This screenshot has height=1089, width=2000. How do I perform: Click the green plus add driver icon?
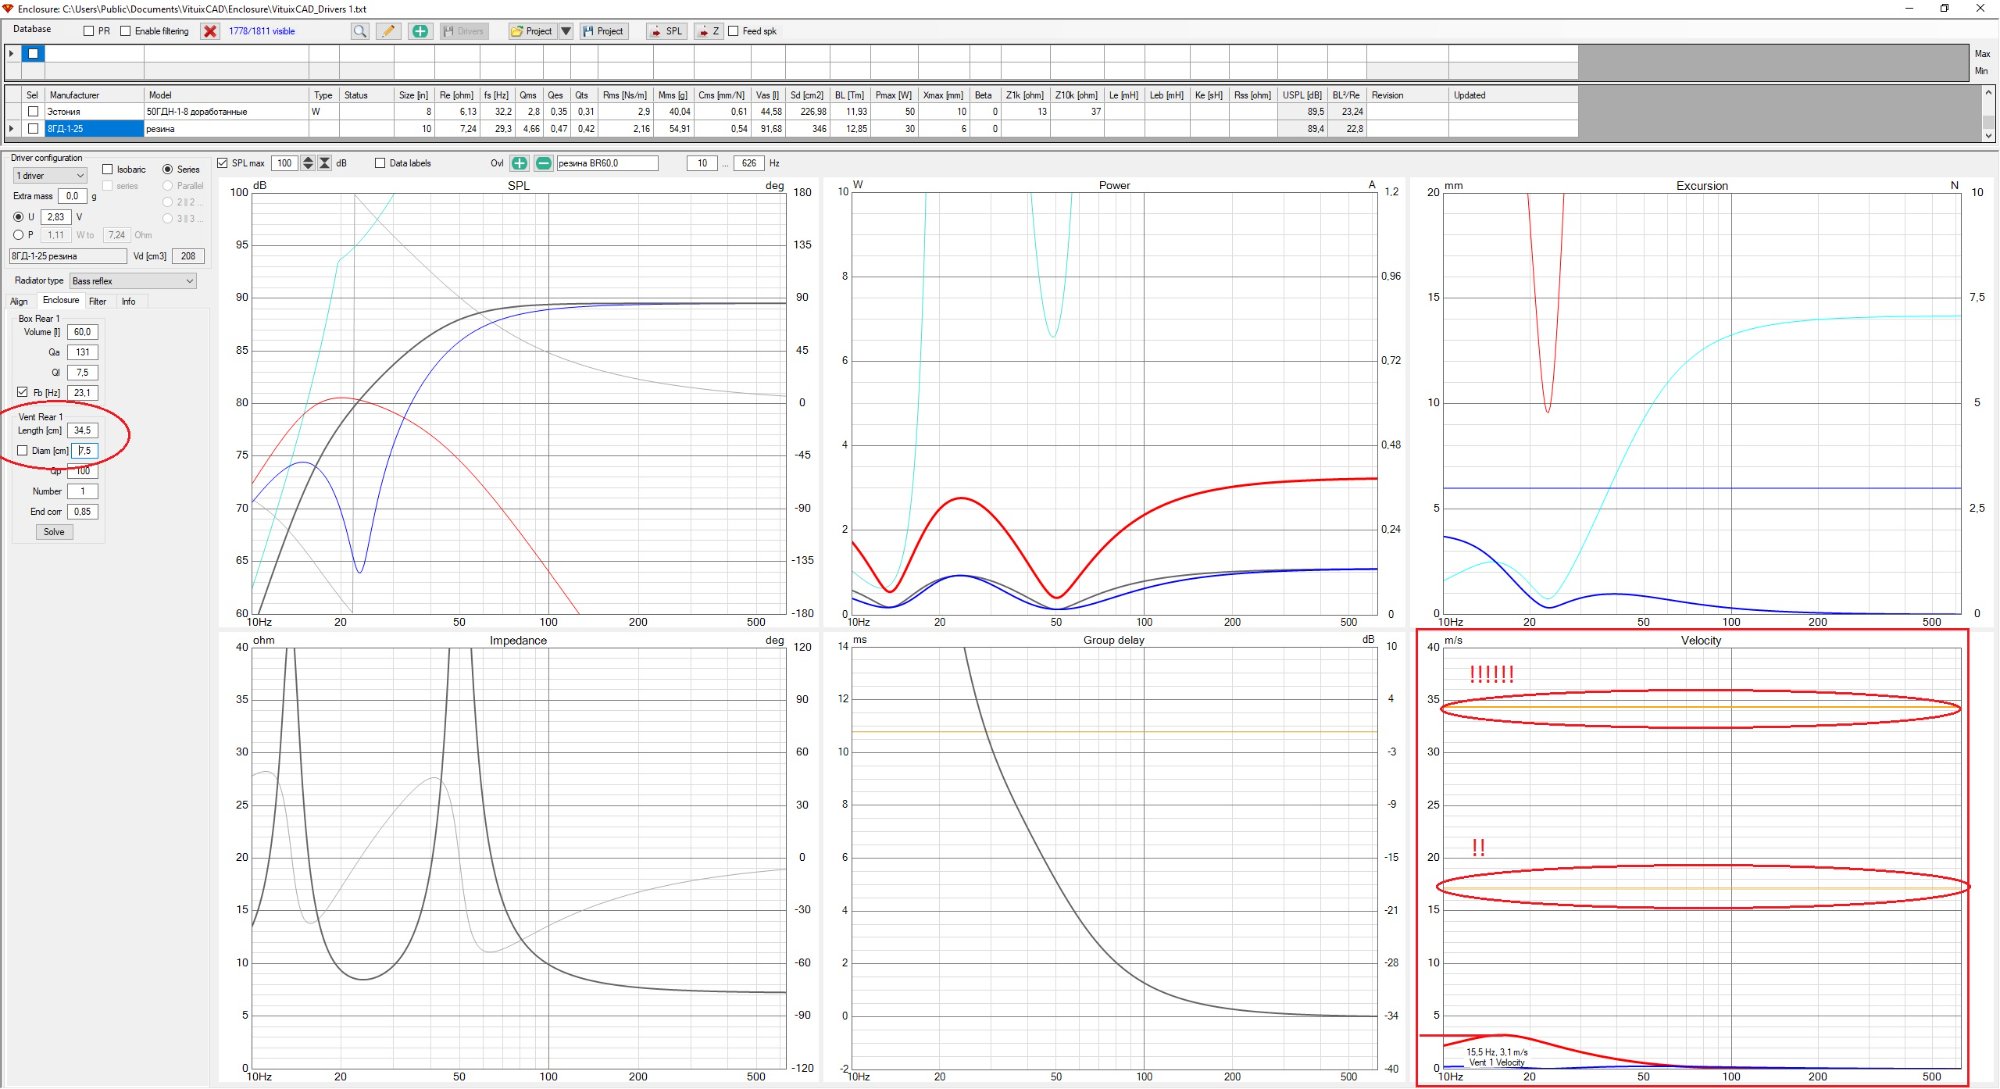420,31
